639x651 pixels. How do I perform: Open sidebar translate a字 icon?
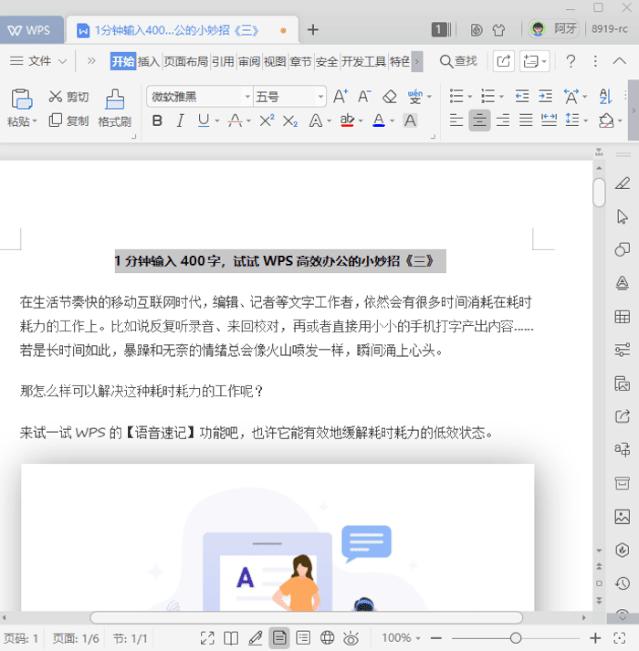622,449
